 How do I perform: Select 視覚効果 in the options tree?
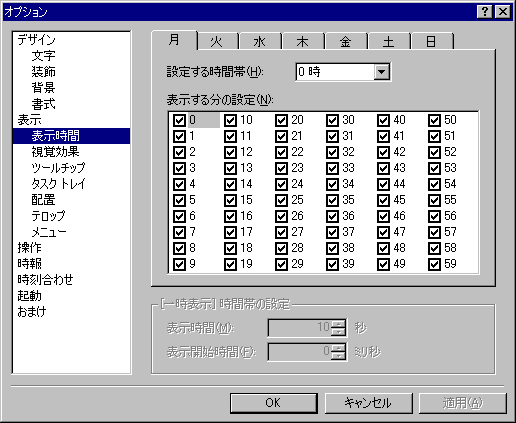pos(55,152)
